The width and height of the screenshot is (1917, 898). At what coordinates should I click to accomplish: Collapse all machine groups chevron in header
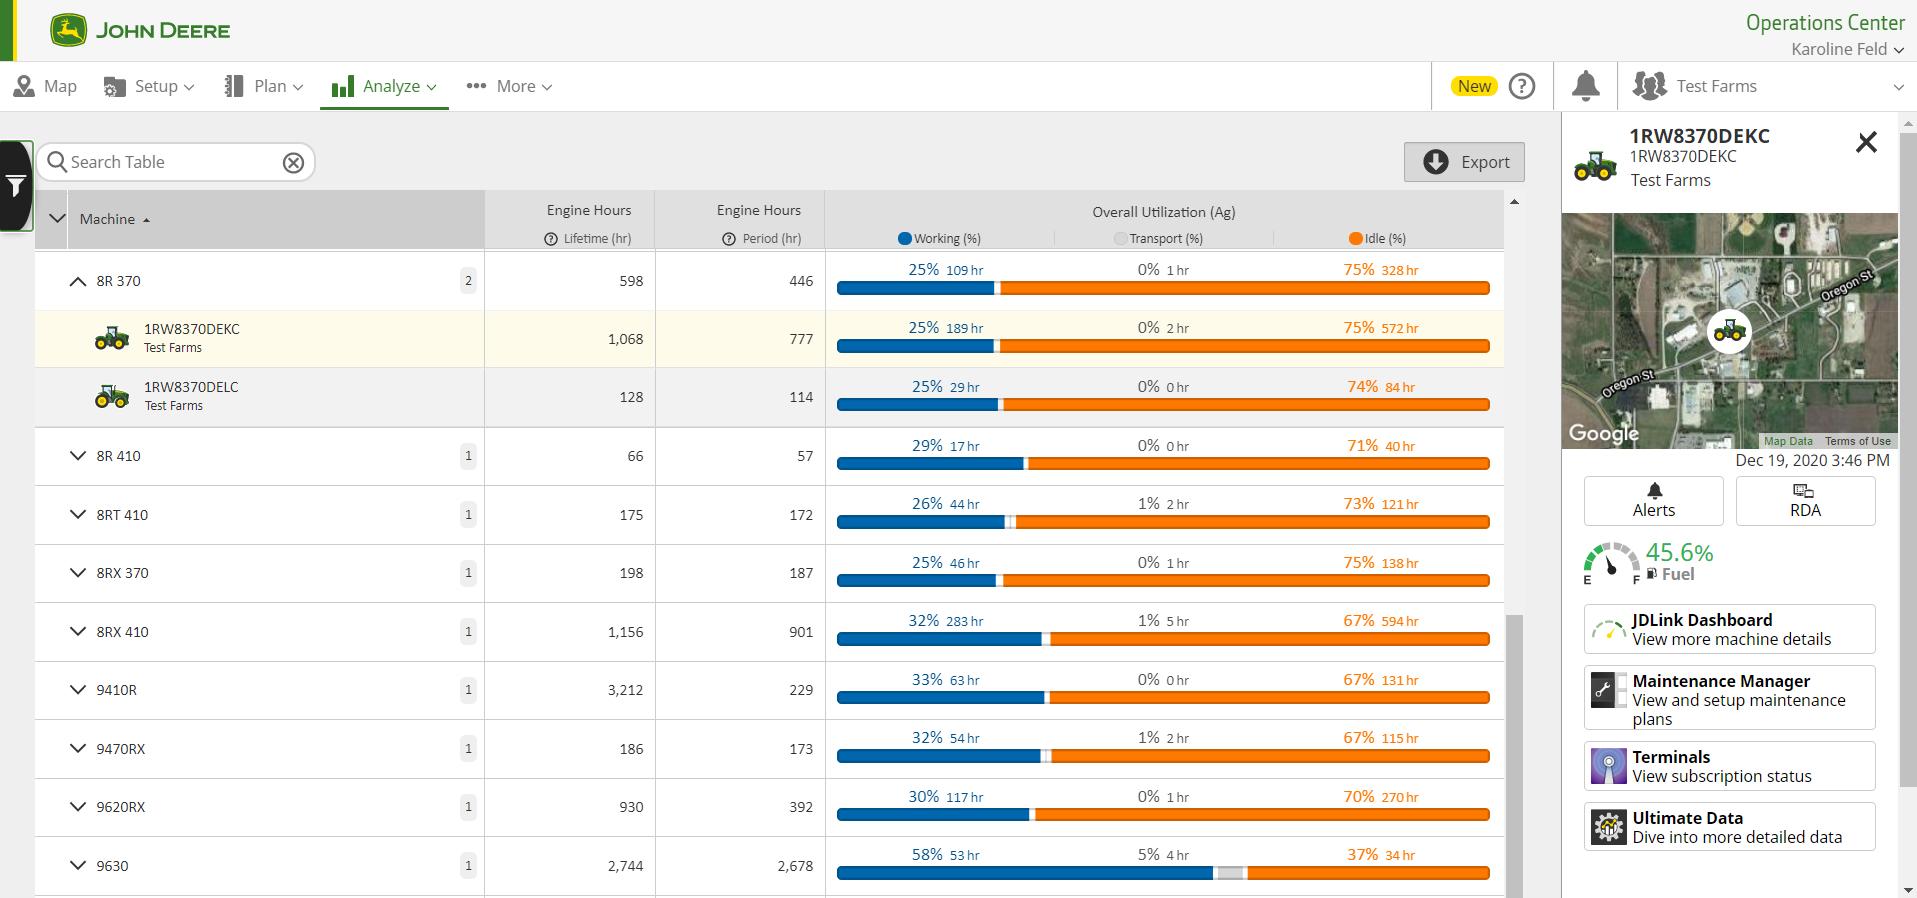coord(57,219)
